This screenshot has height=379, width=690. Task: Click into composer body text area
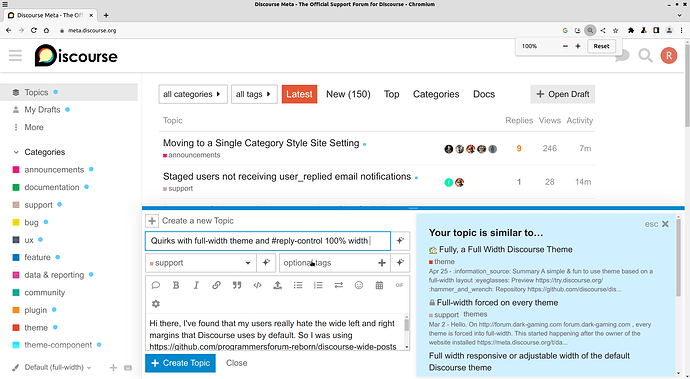(274, 332)
